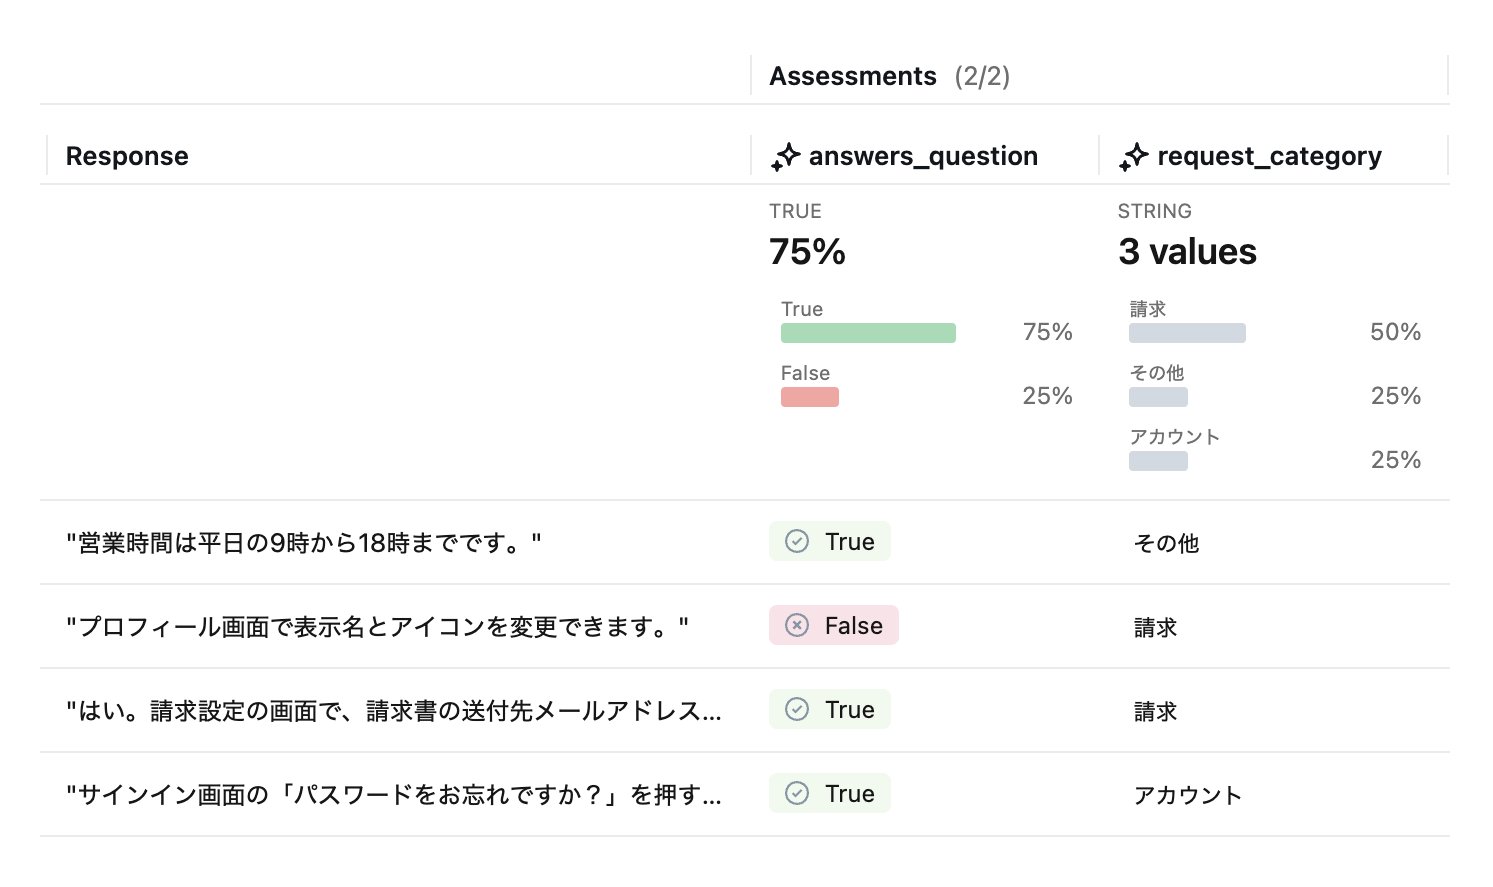Click the アカウント distribution bar
Image resolution: width=1493 pixels, height=887 pixels.
click(1158, 461)
